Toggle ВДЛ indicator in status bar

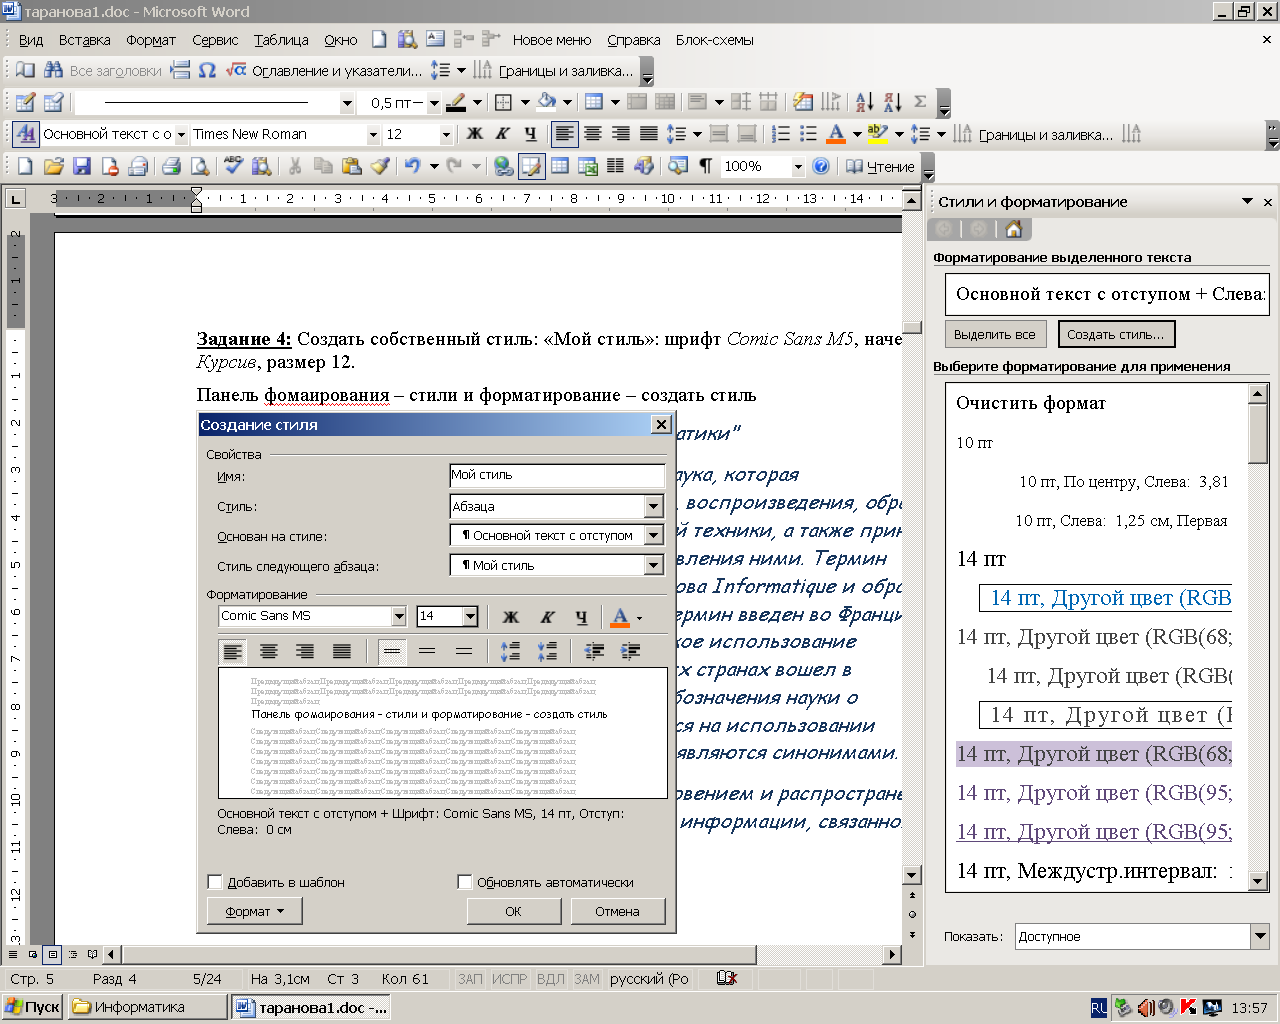coord(551,979)
